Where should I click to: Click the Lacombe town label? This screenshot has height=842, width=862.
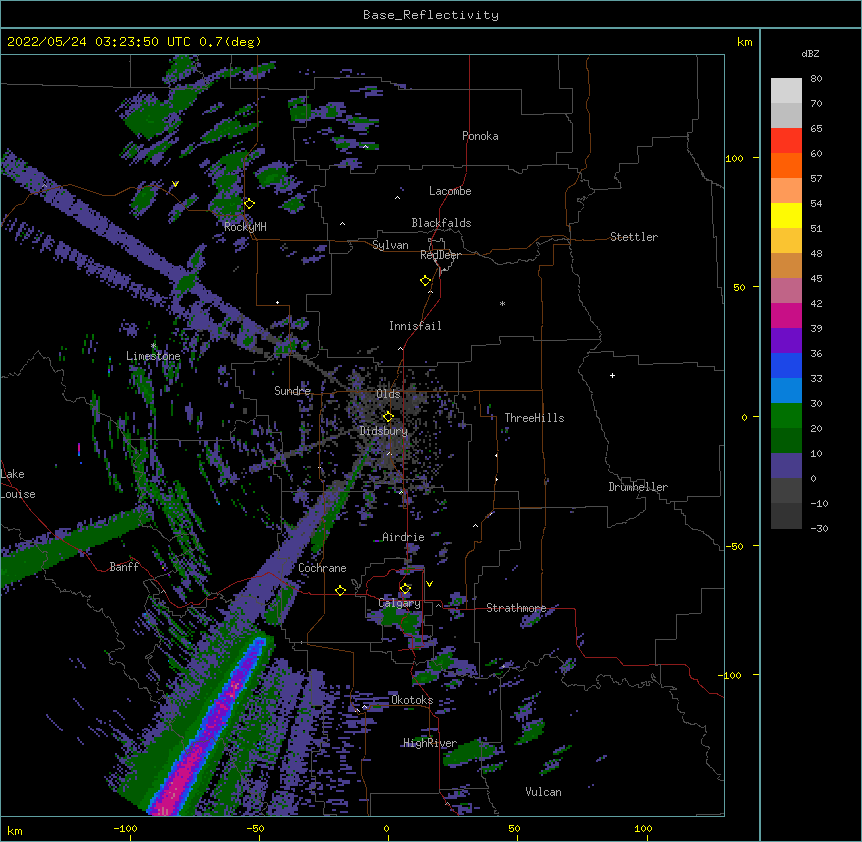450,191
